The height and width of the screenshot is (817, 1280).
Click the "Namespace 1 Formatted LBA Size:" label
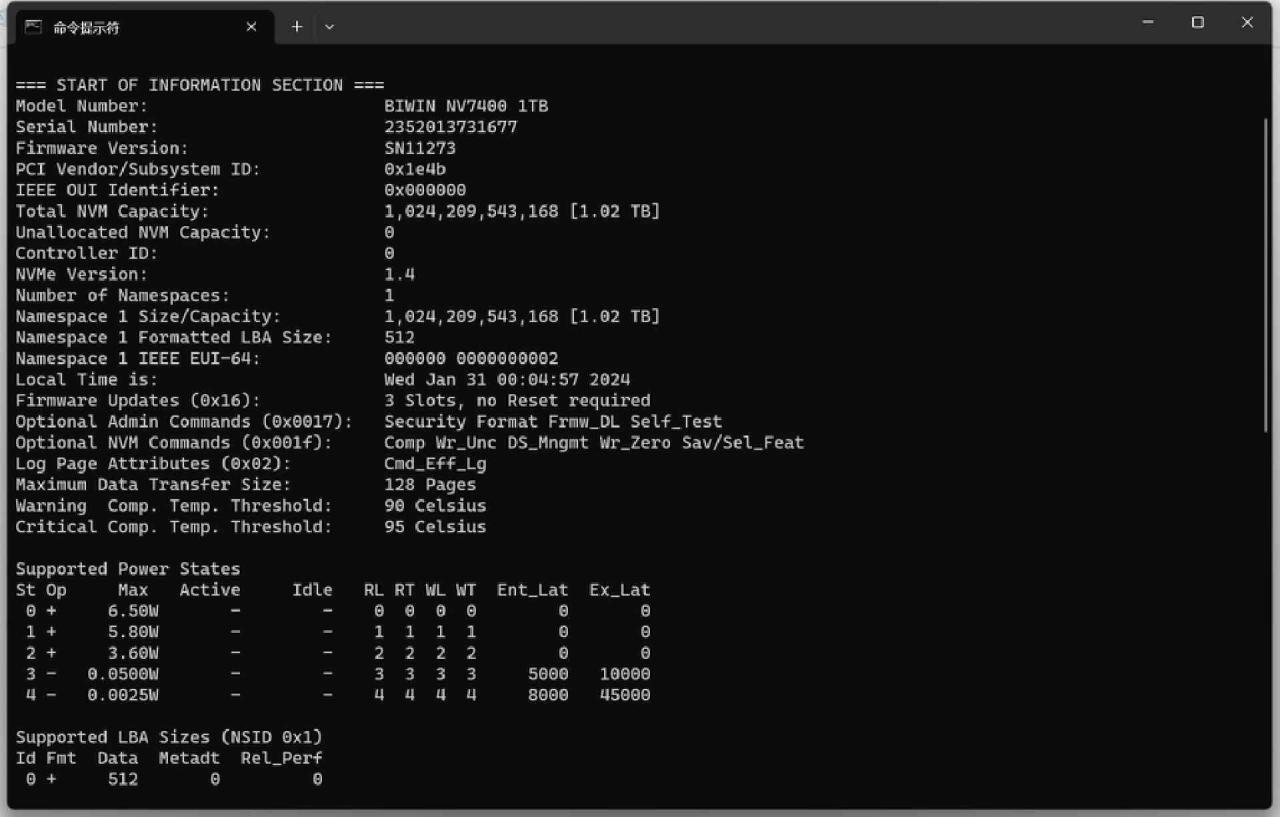click(x=174, y=337)
